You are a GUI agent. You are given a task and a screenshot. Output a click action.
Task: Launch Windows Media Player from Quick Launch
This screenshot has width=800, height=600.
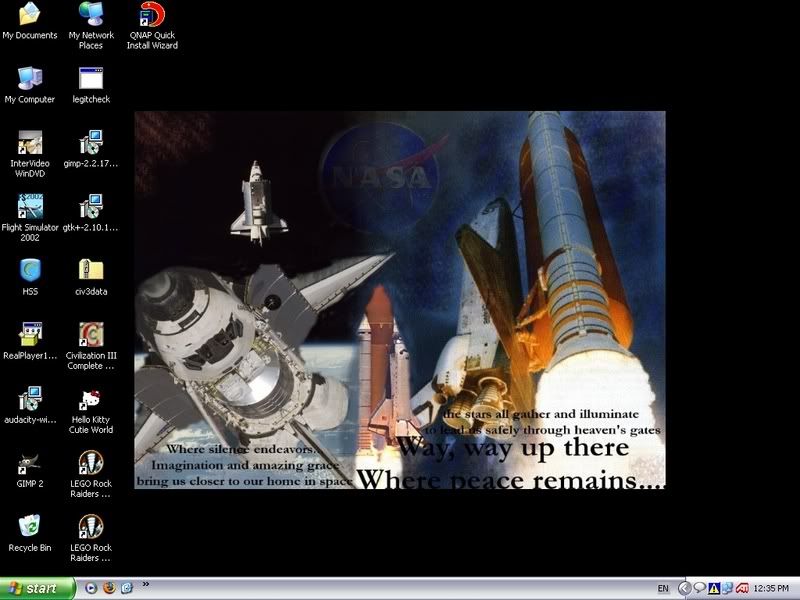click(91, 588)
